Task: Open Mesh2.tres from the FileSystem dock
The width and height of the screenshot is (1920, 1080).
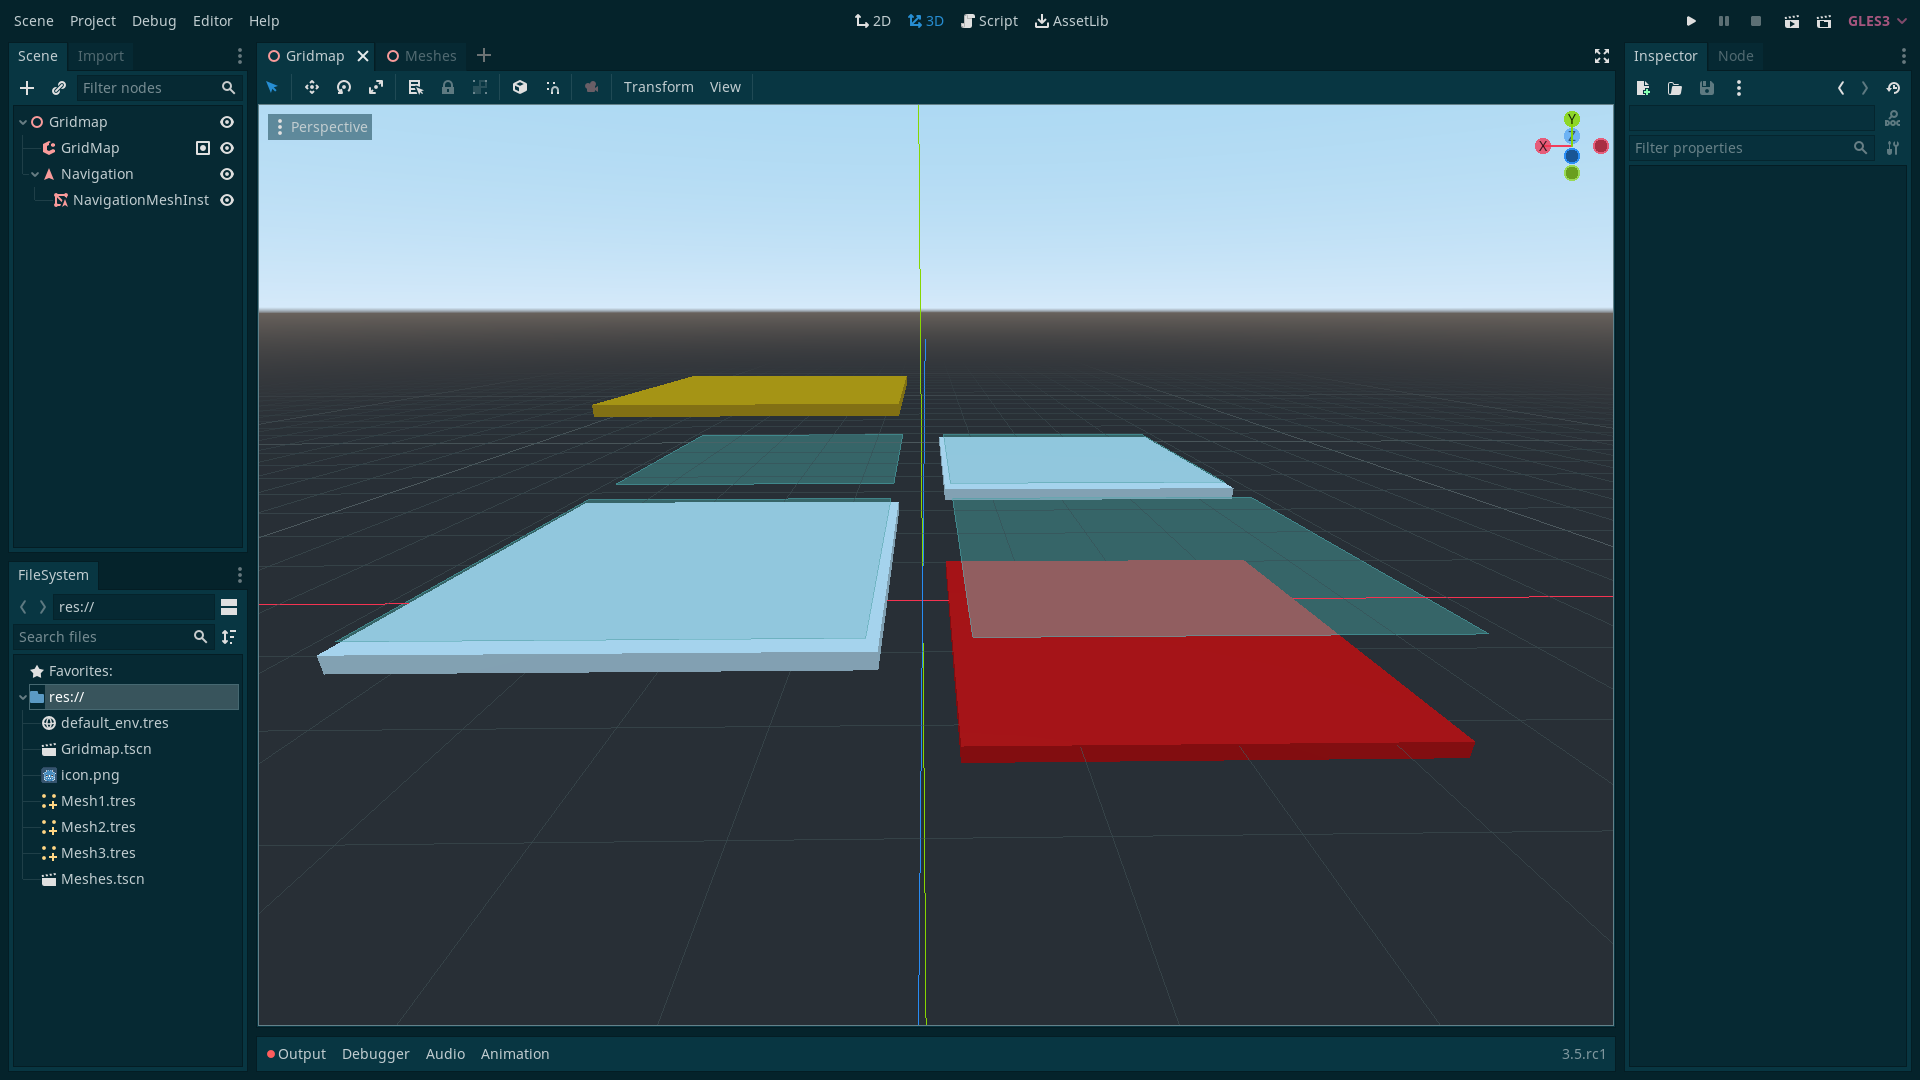Action: [97, 827]
